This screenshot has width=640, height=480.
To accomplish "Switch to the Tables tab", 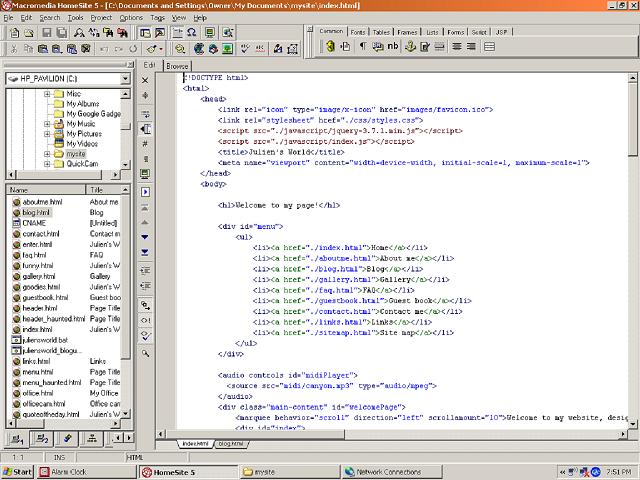I will coord(381,31).
